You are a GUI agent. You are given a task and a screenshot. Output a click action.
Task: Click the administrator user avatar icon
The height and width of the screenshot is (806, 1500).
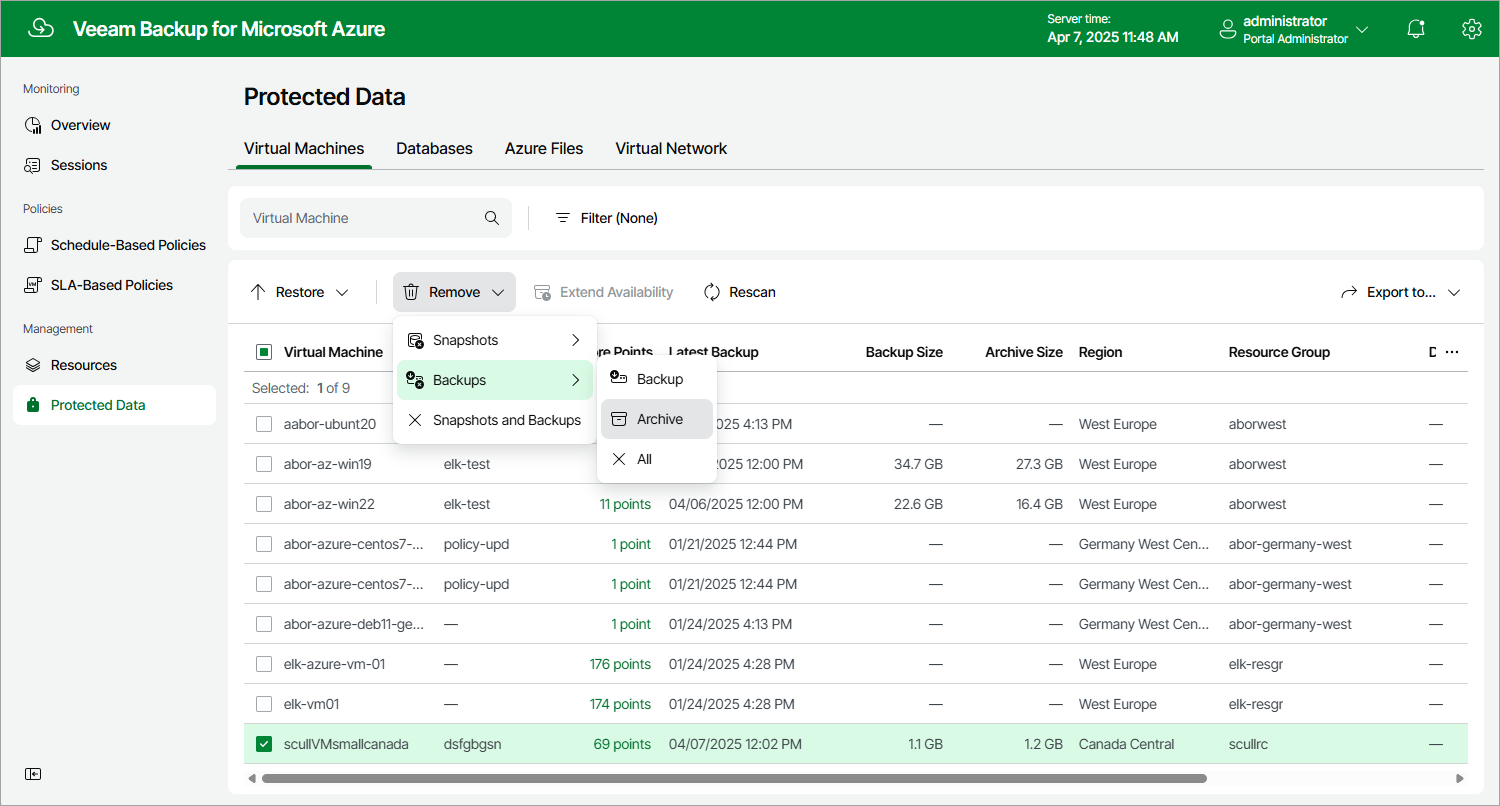click(x=1228, y=30)
